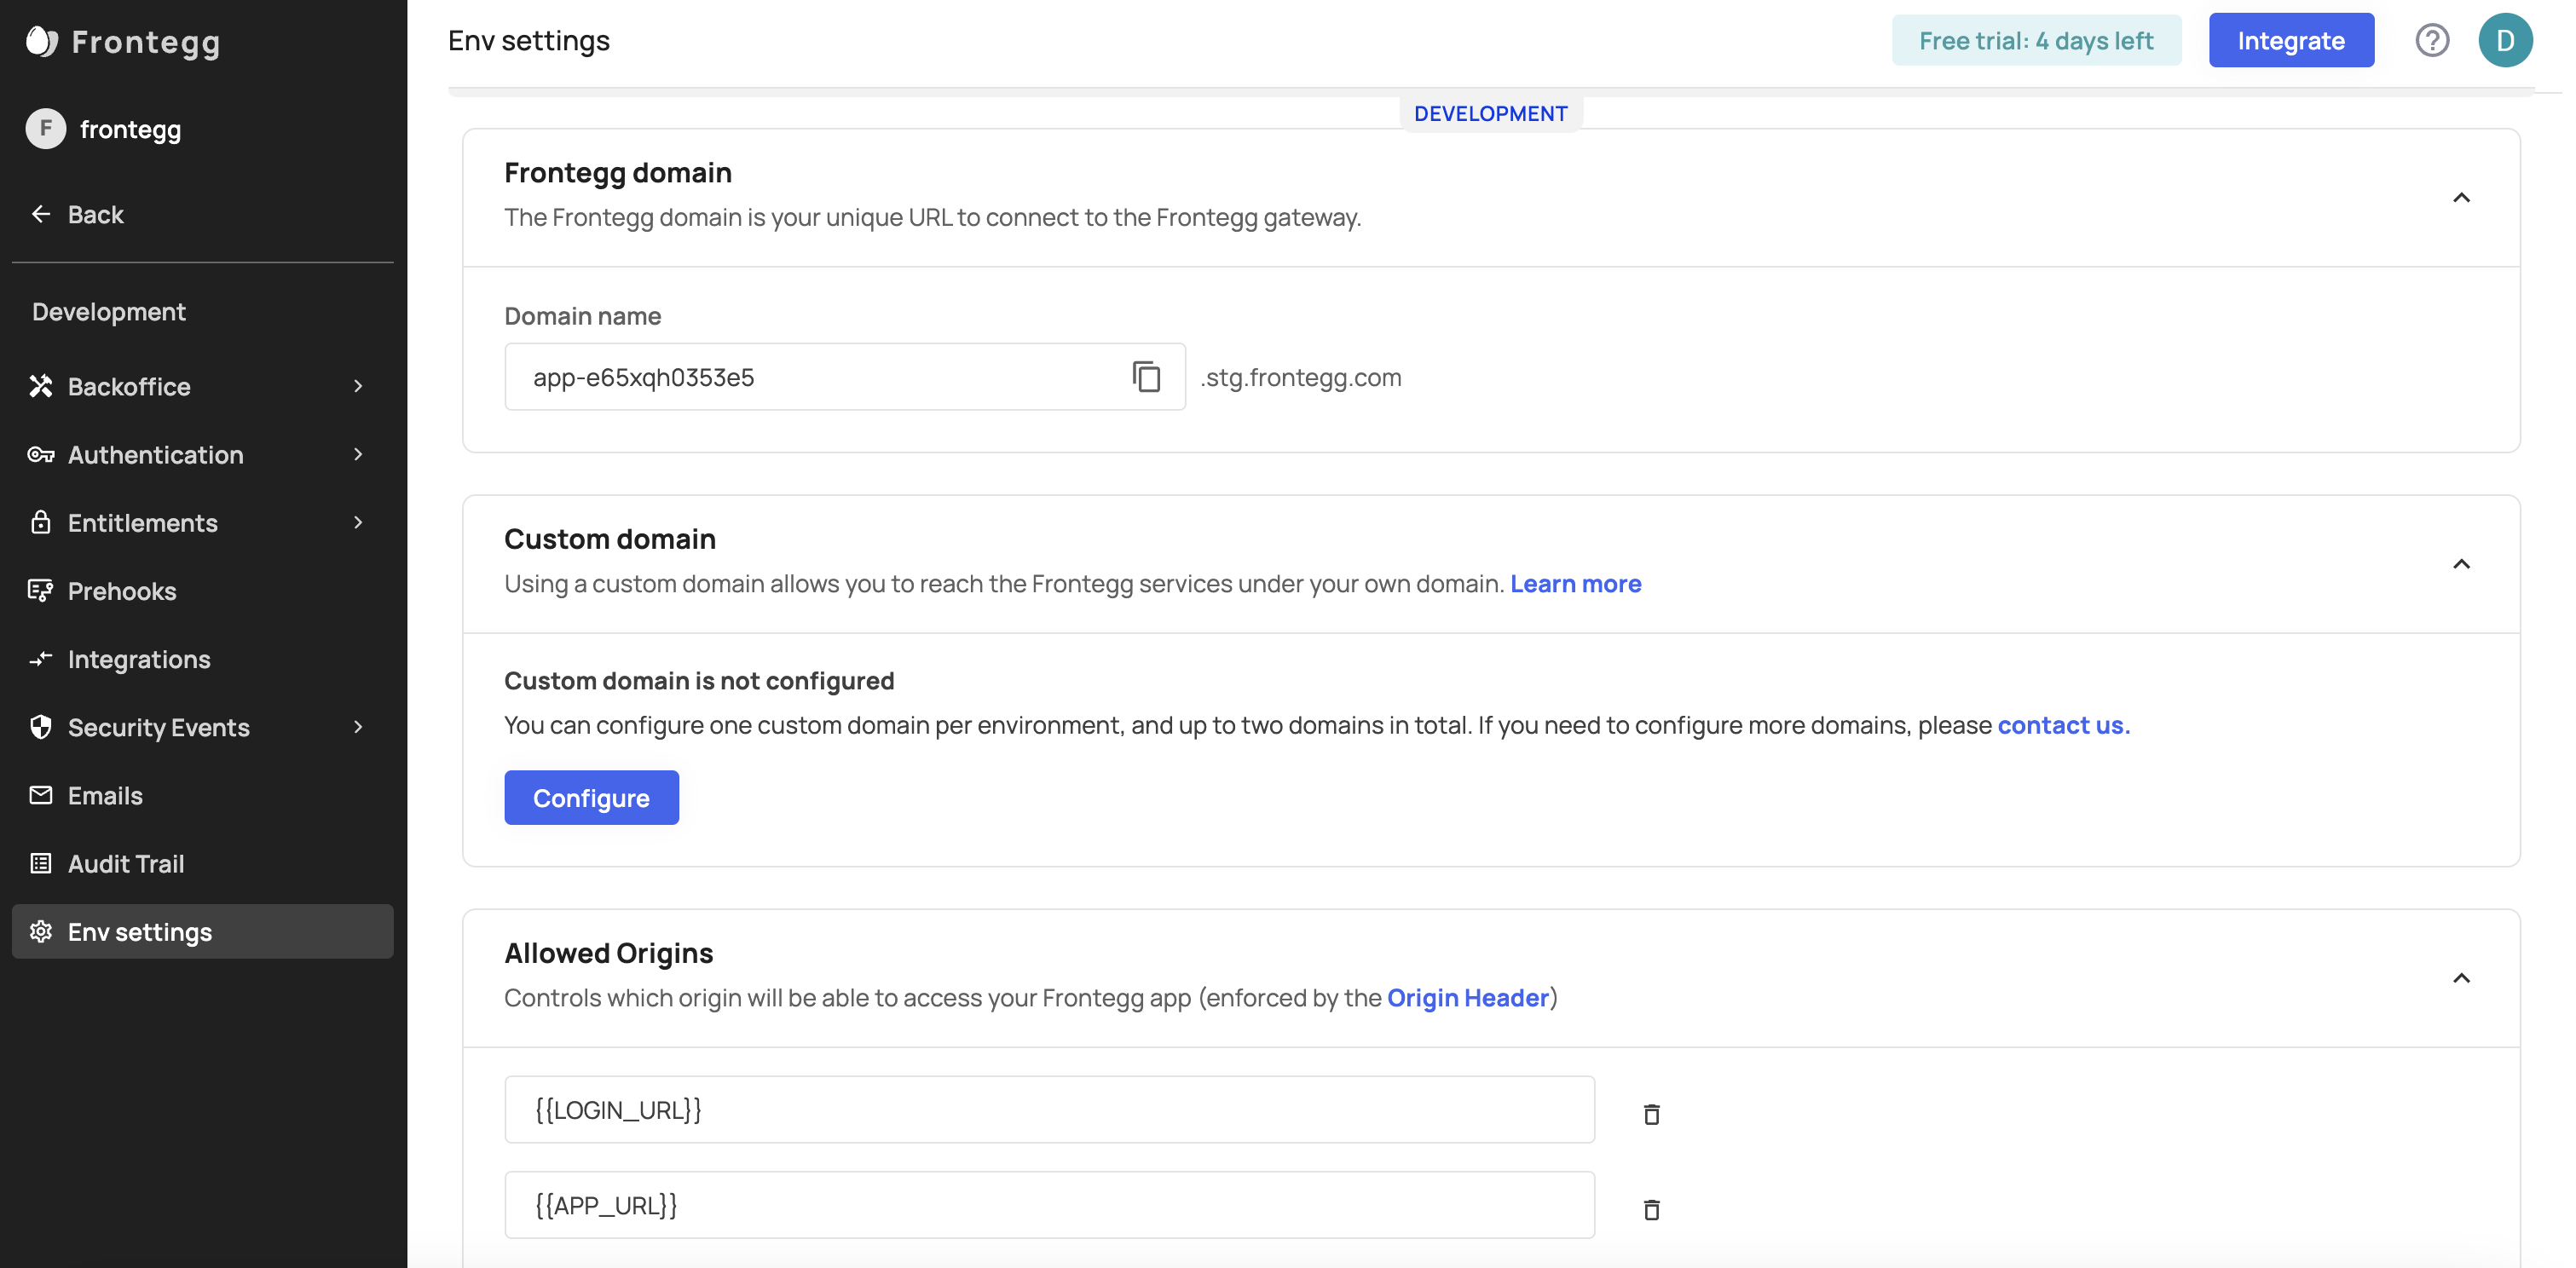Click the help question mark icon
Viewport: 2576px width, 1268px height.
[x=2431, y=40]
